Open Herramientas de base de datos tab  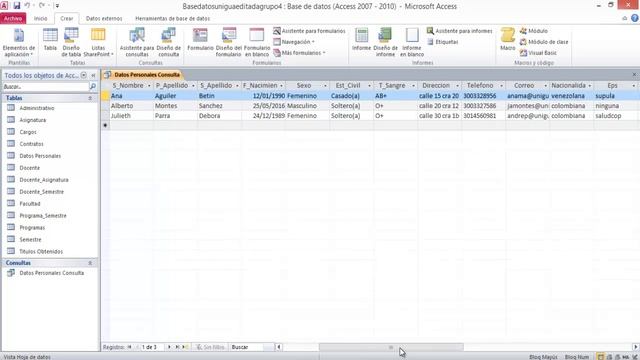[172, 18]
